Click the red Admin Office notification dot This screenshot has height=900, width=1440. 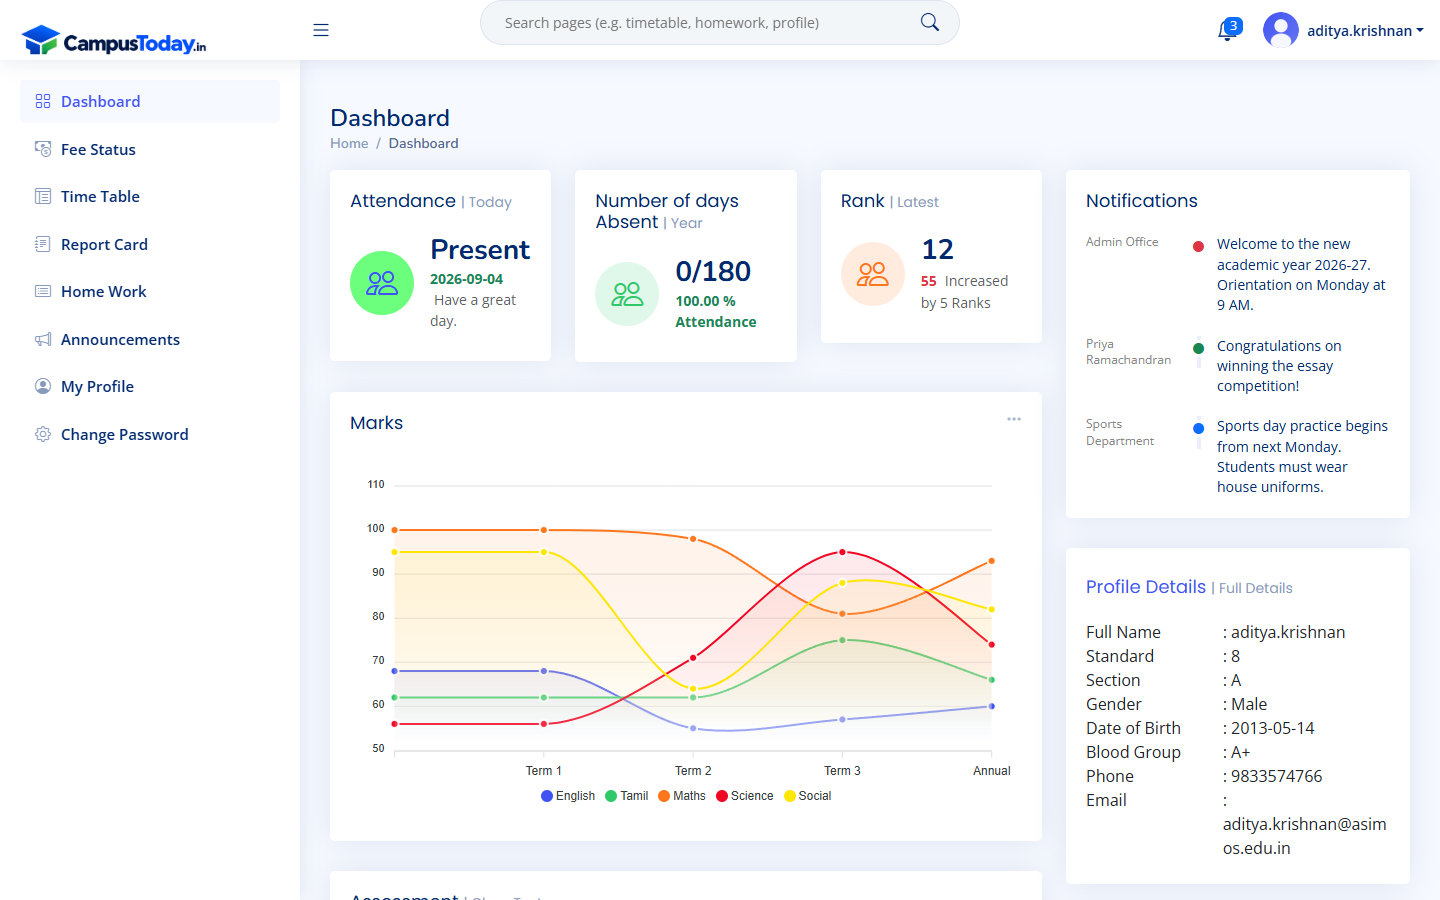[1198, 246]
